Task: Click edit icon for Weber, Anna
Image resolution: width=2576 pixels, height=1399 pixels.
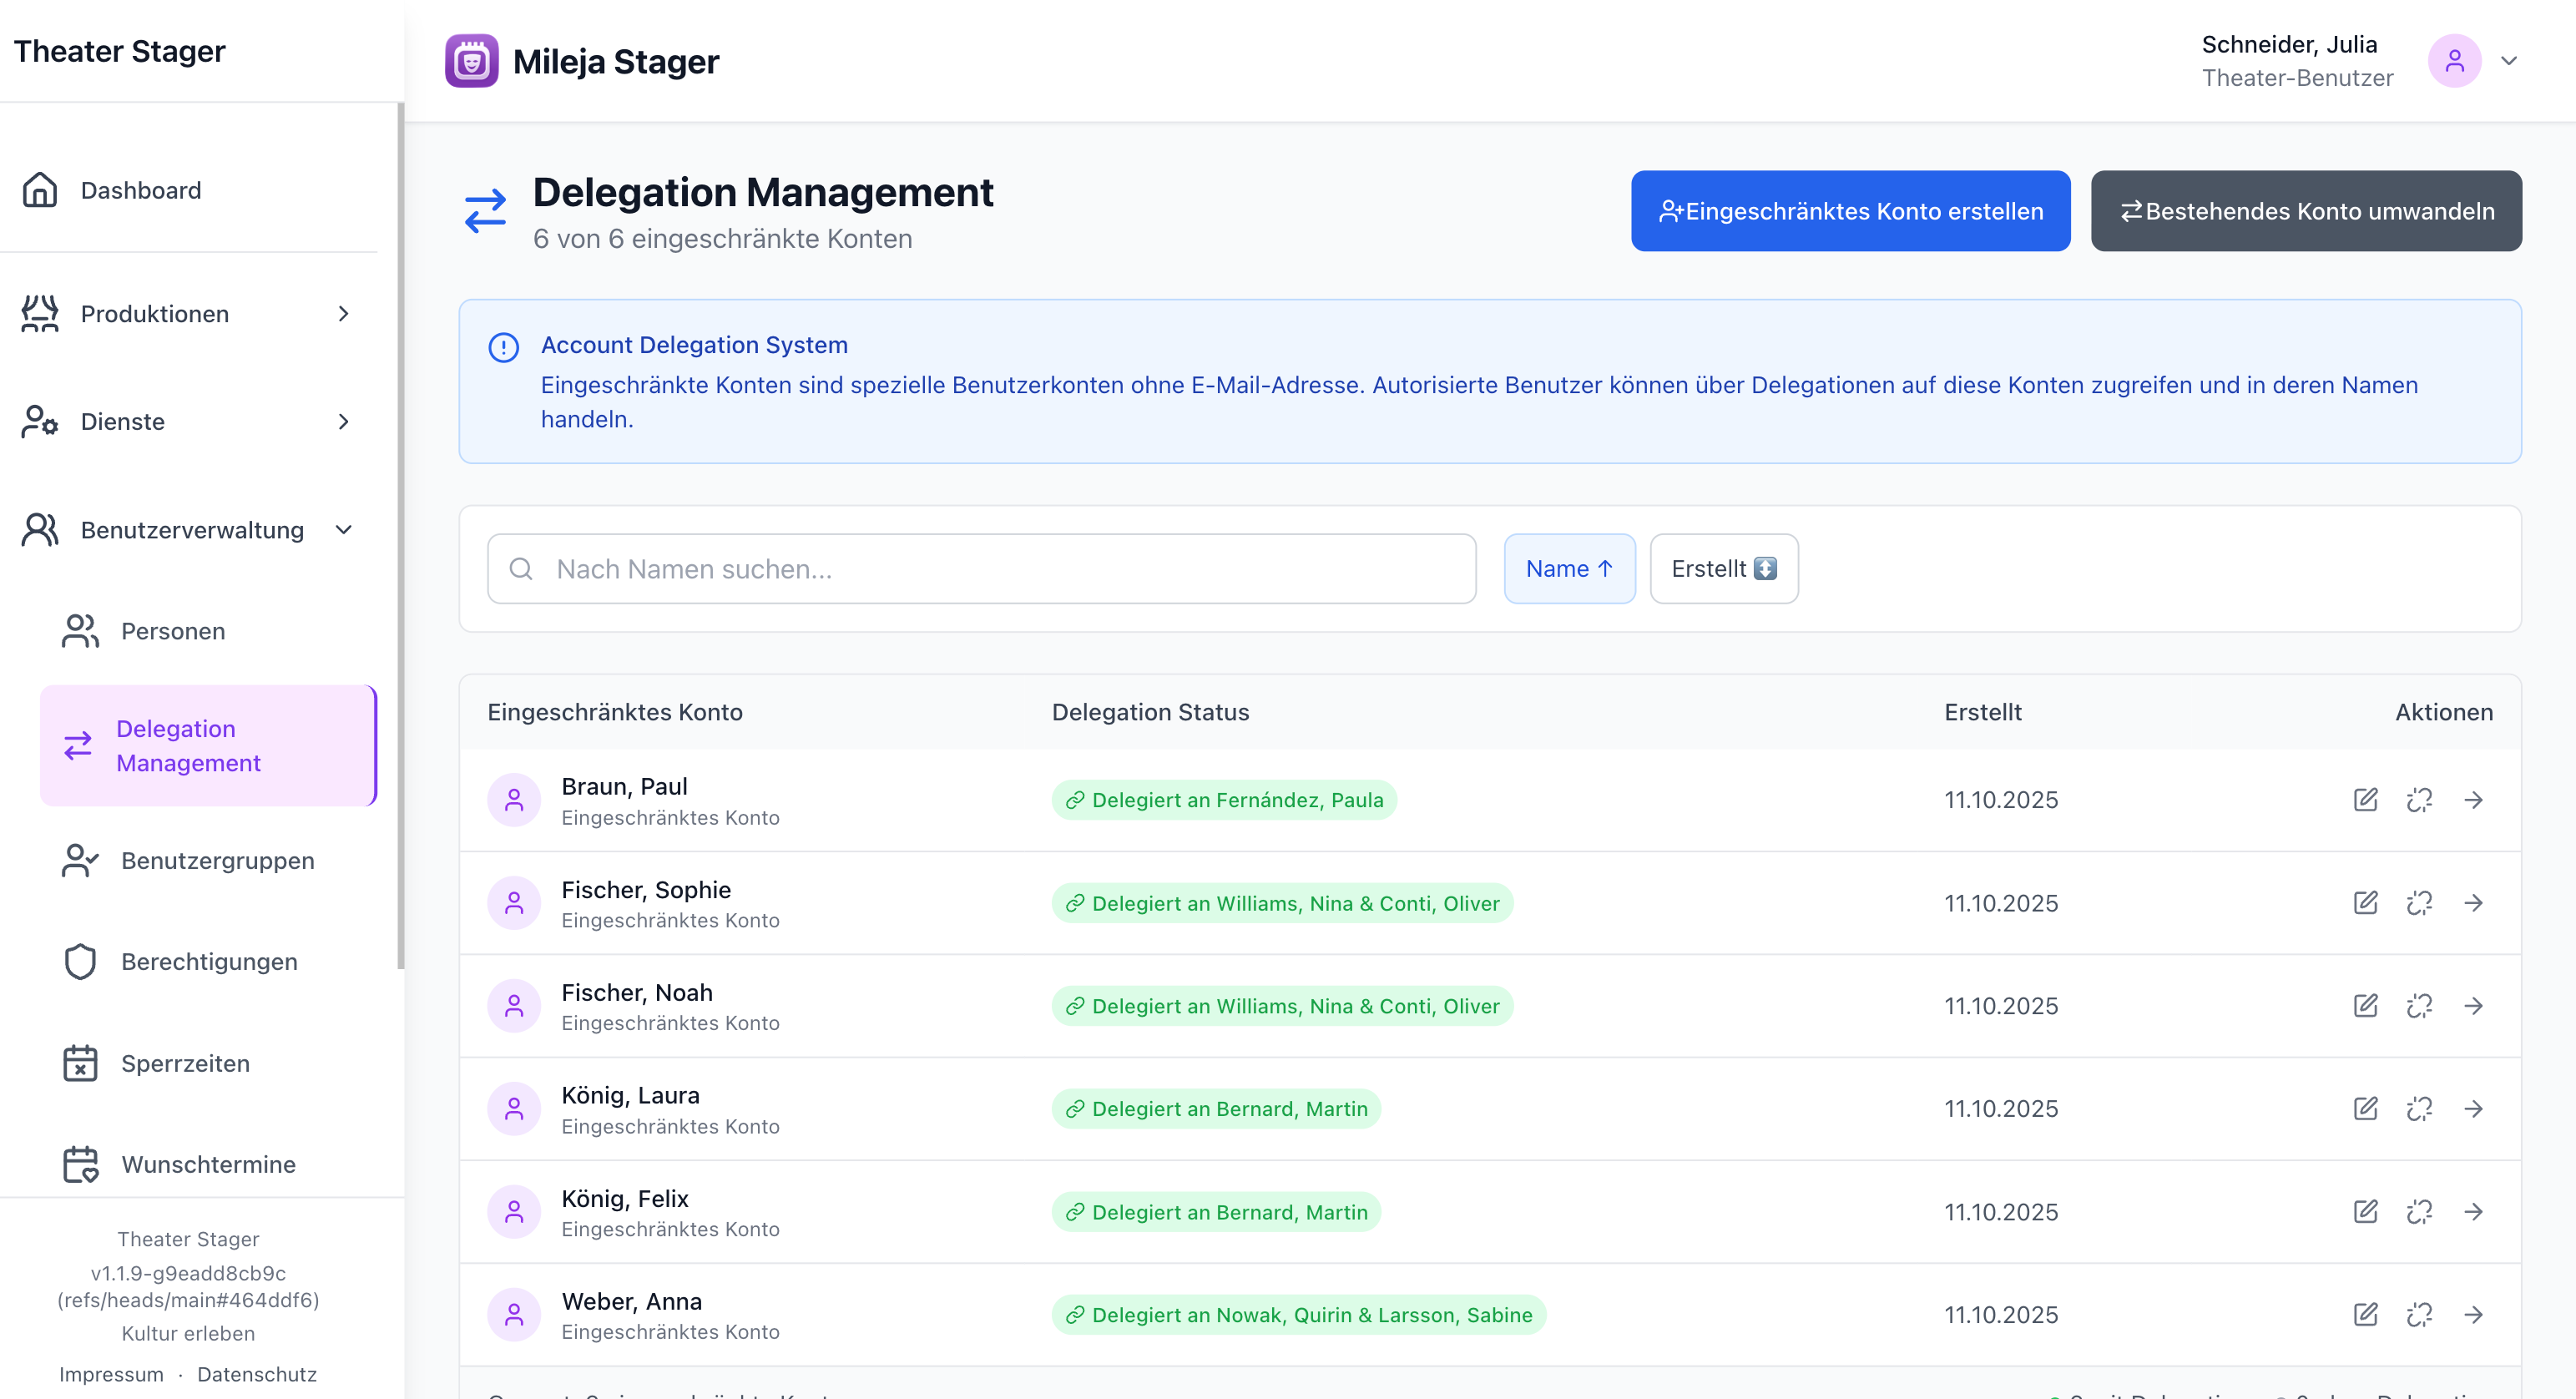Action: (x=2365, y=1314)
